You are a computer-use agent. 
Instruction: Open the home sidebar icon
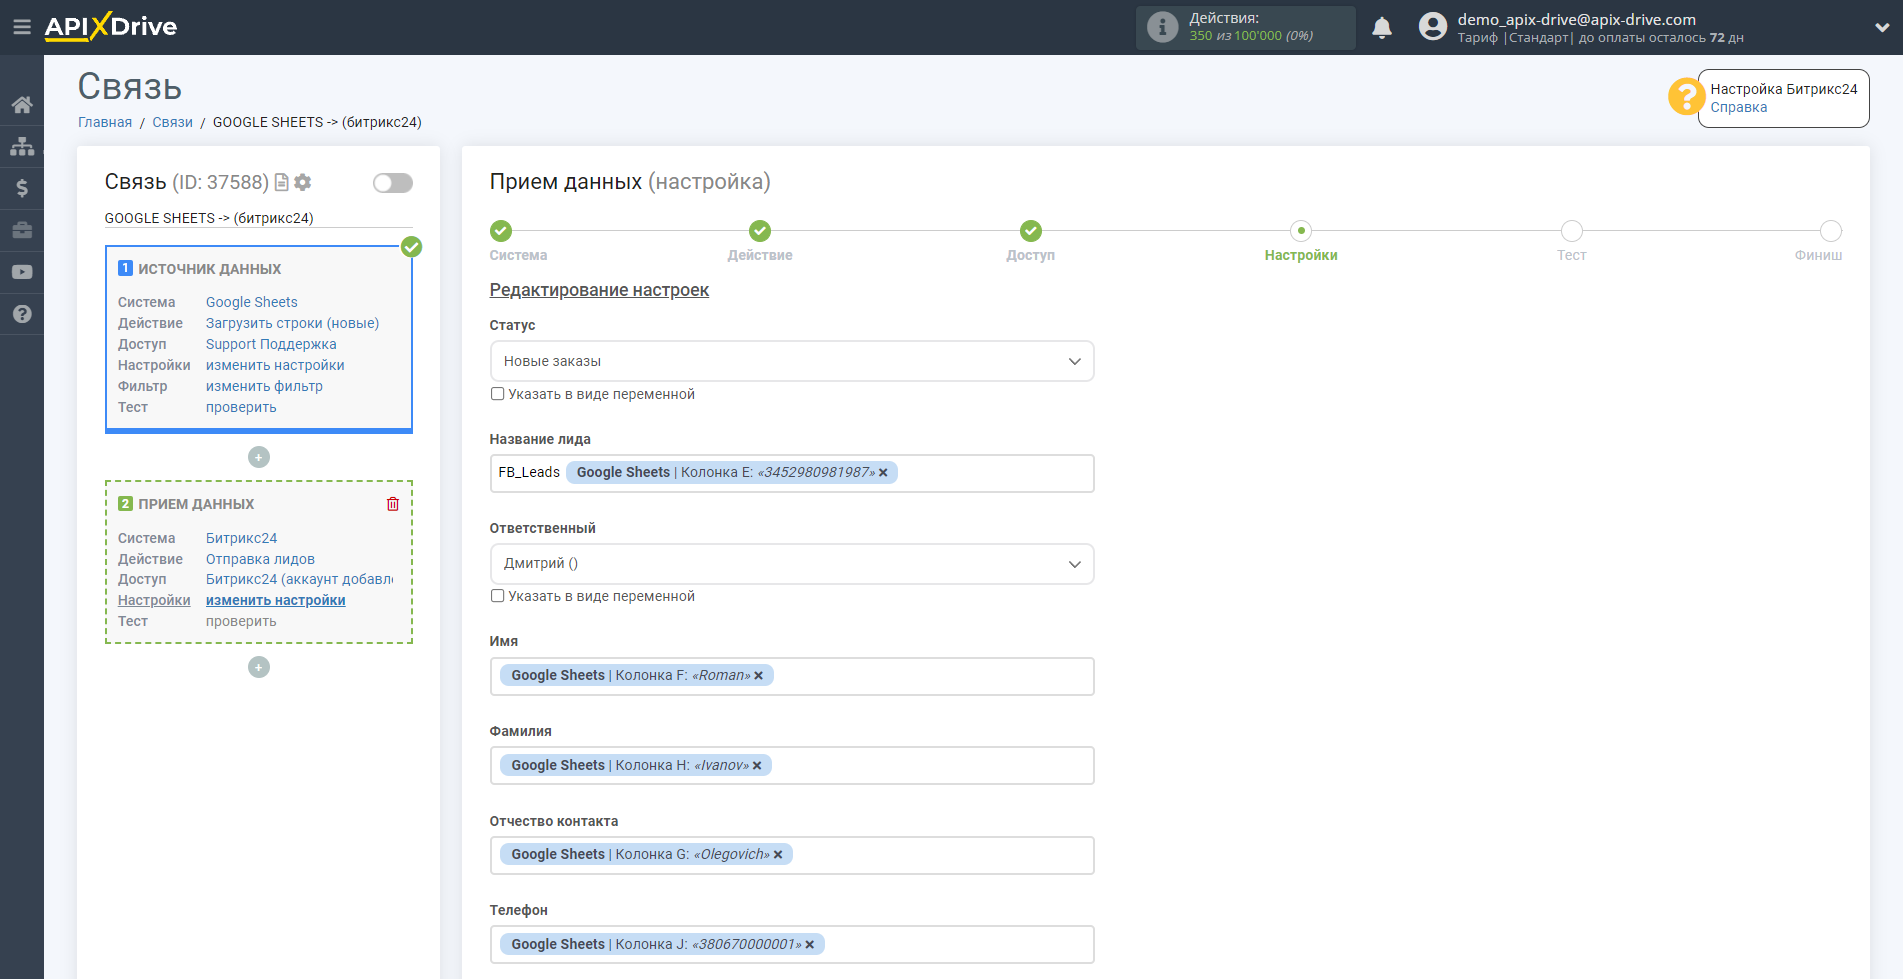point(22,105)
